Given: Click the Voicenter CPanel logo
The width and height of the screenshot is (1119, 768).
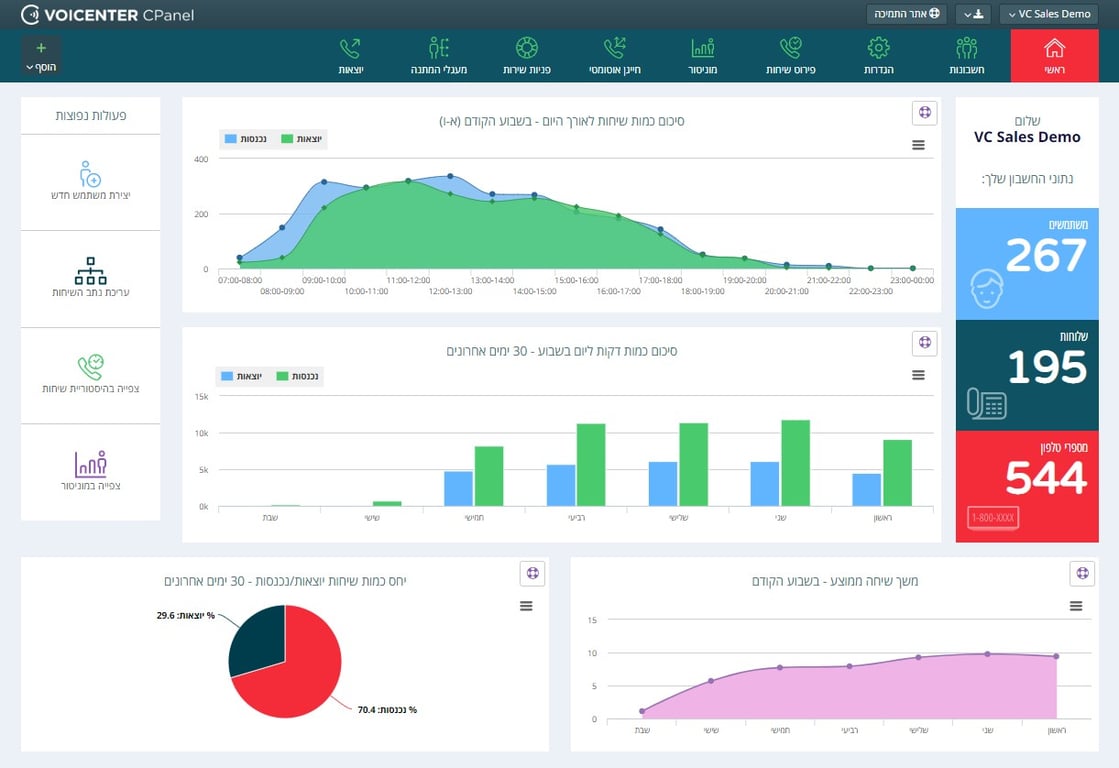Looking at the screenshot, I should point(107,14).
